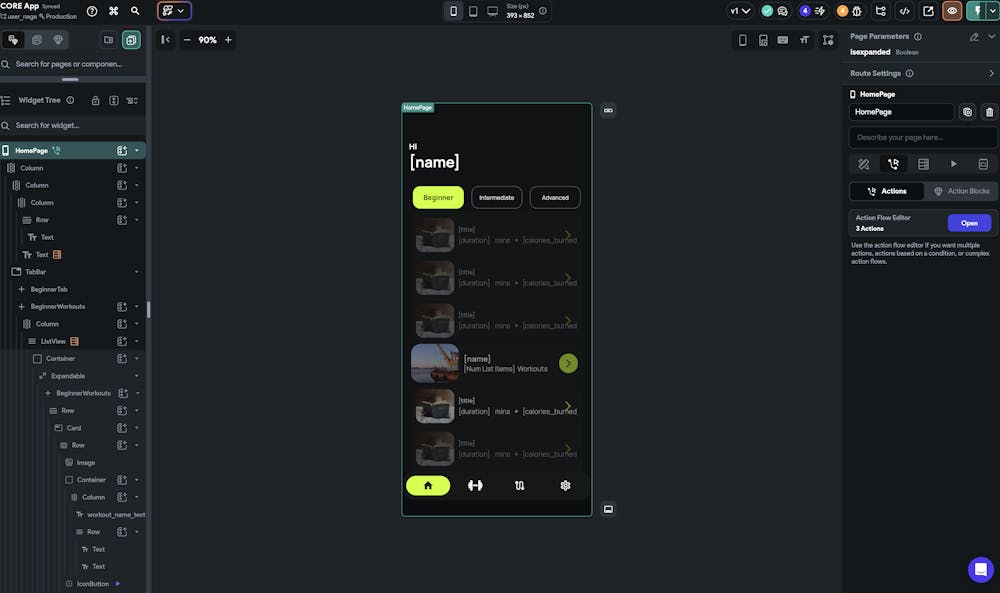Click the open-in-new-window share icon
This screenshot has width=1000, height=593.
(x=928, y=11)
